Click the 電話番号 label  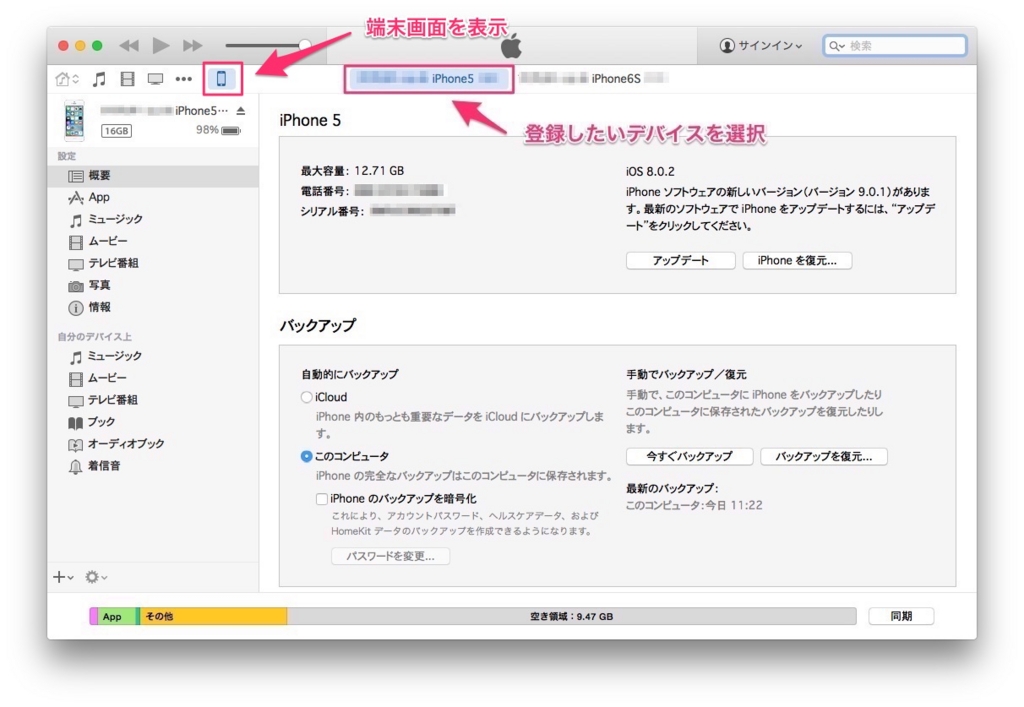[325, 191]
